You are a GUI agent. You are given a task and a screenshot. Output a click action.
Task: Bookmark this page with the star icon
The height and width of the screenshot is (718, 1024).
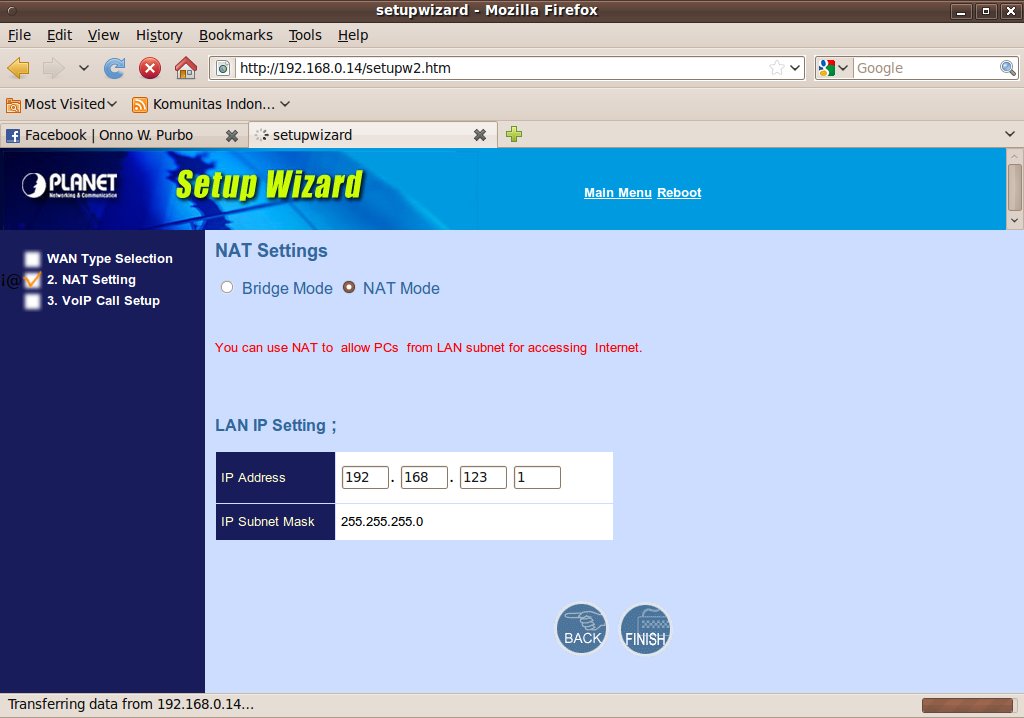pyautogui.click(x=776, y=68)
